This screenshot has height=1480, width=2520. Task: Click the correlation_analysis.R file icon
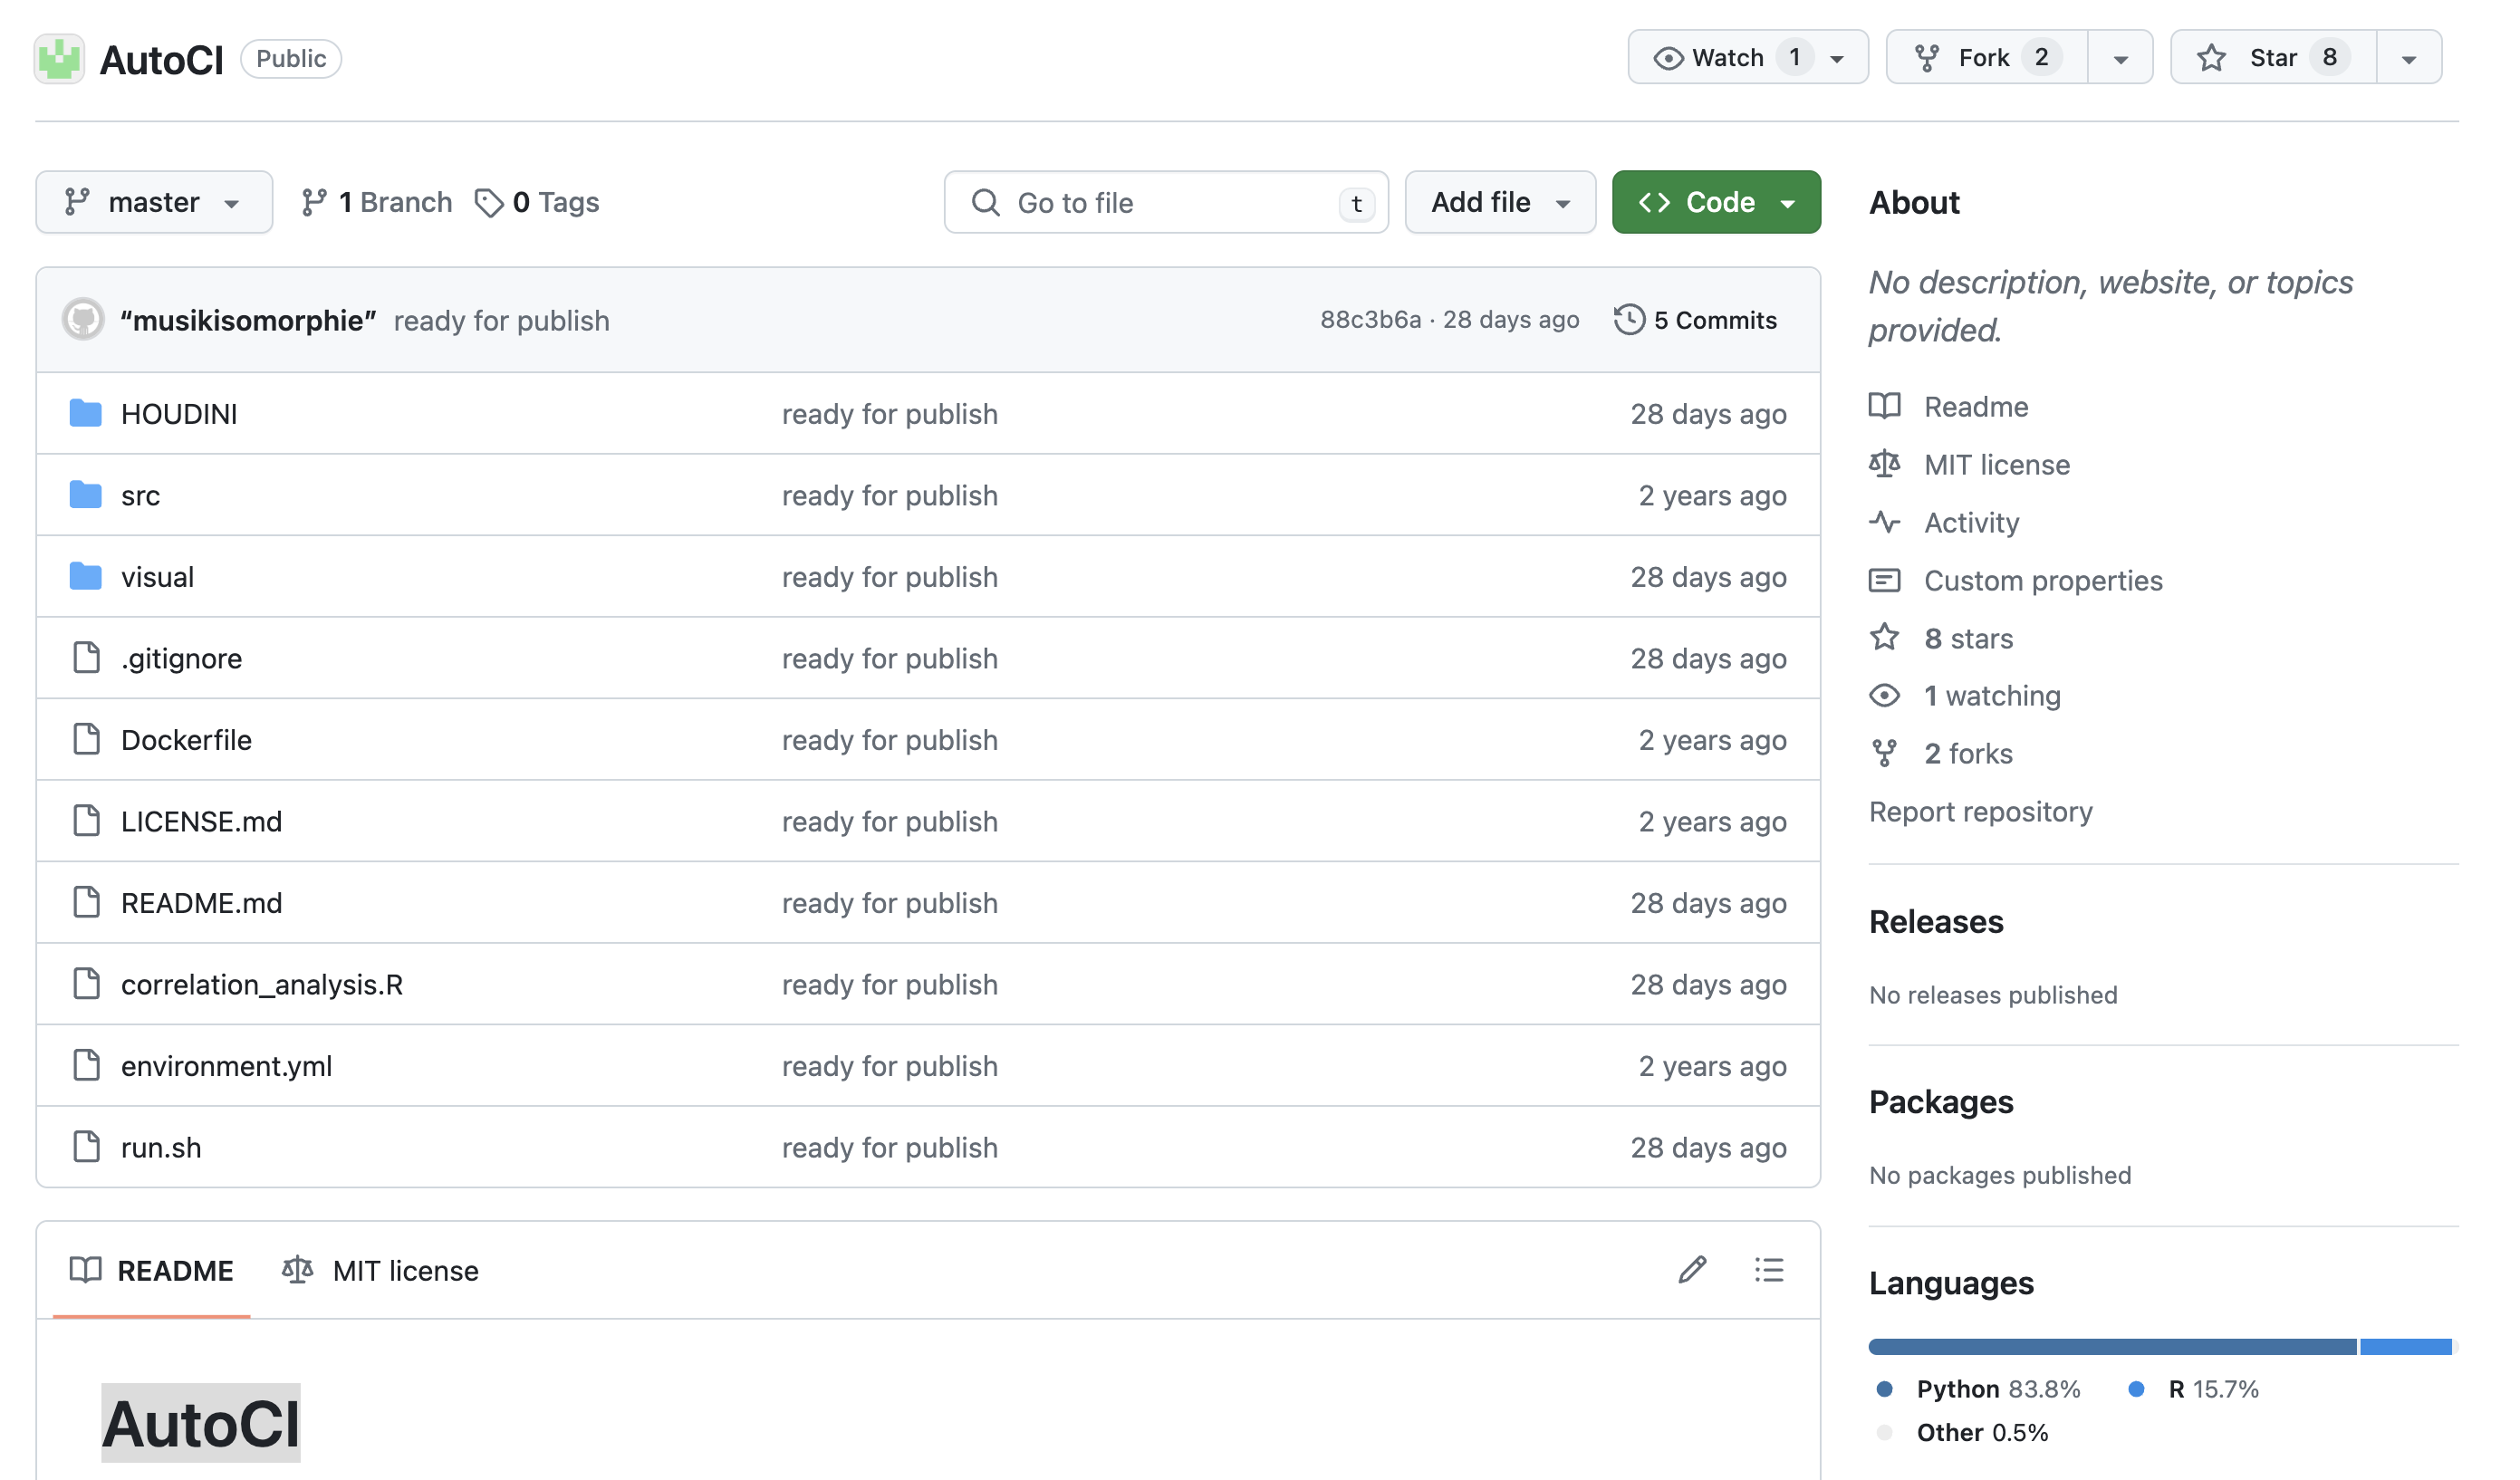click(87, 984)
